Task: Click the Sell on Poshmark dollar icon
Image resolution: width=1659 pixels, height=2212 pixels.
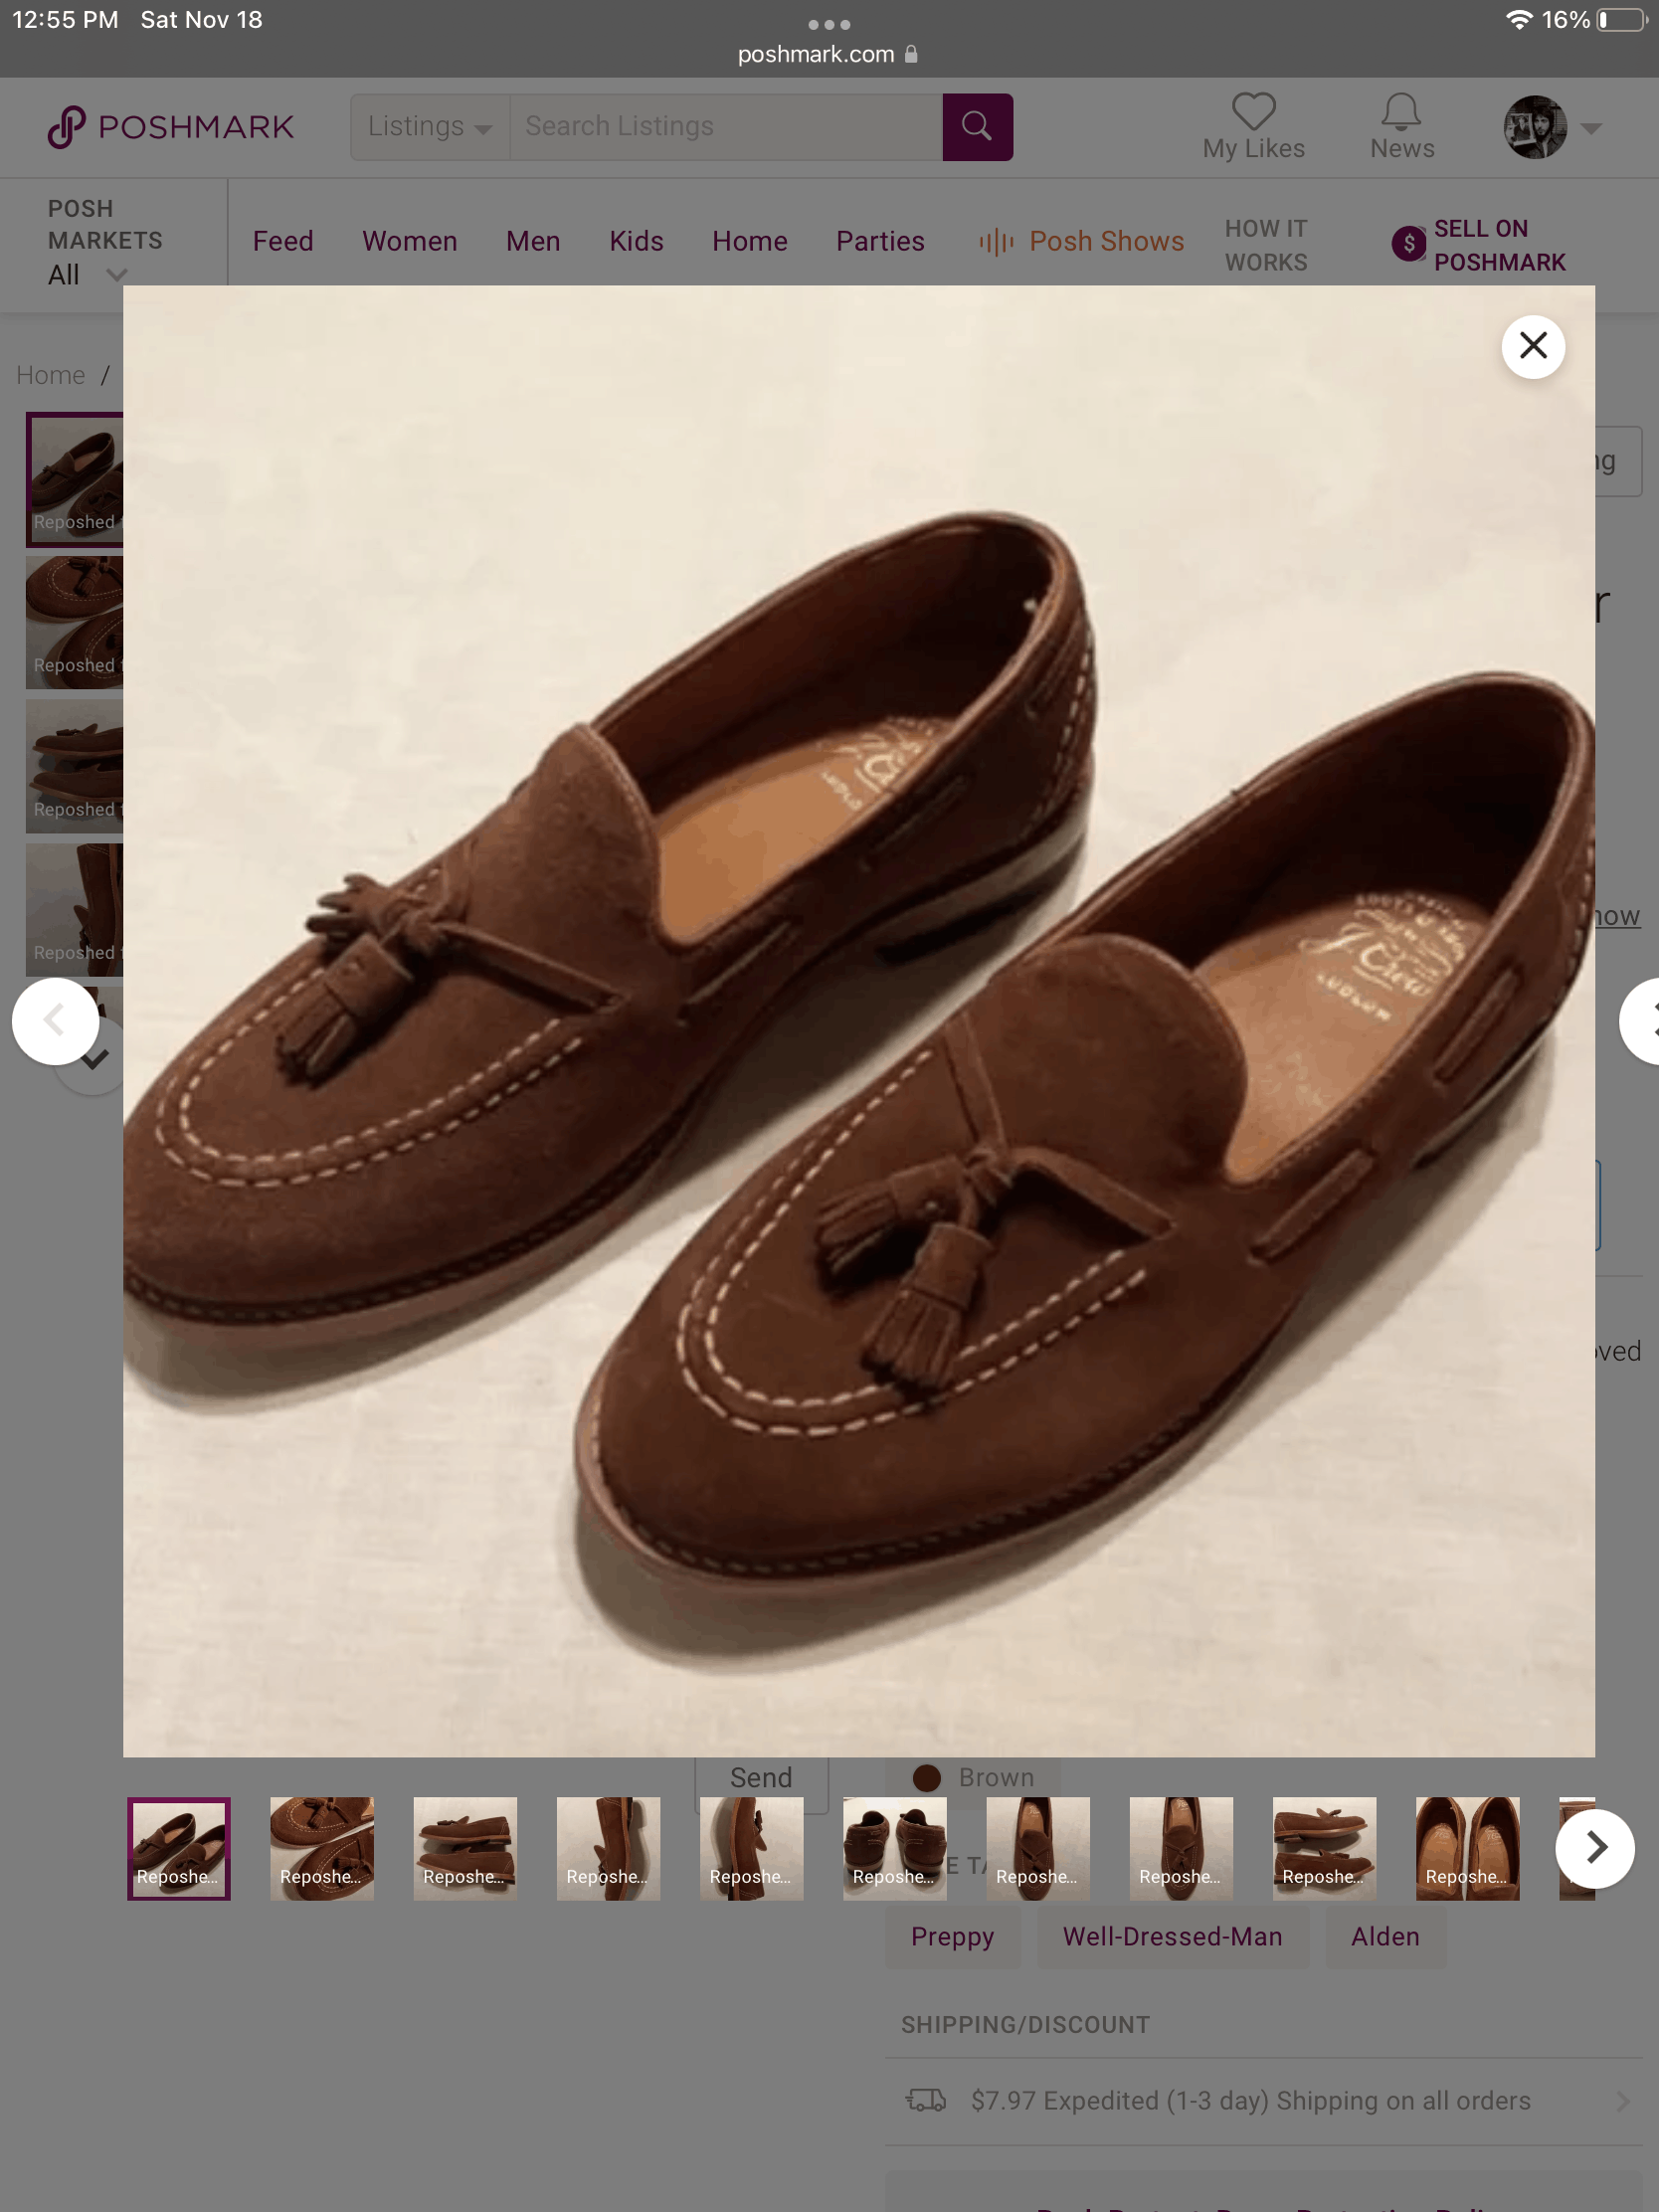Action: [1408, 243]
